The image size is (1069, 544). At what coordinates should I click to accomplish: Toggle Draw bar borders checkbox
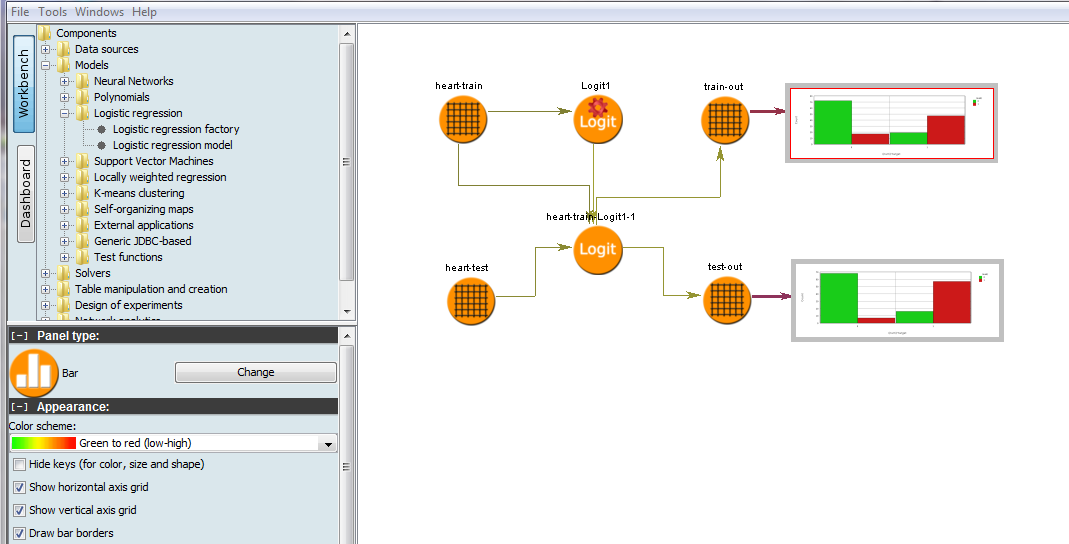point(20,534)
